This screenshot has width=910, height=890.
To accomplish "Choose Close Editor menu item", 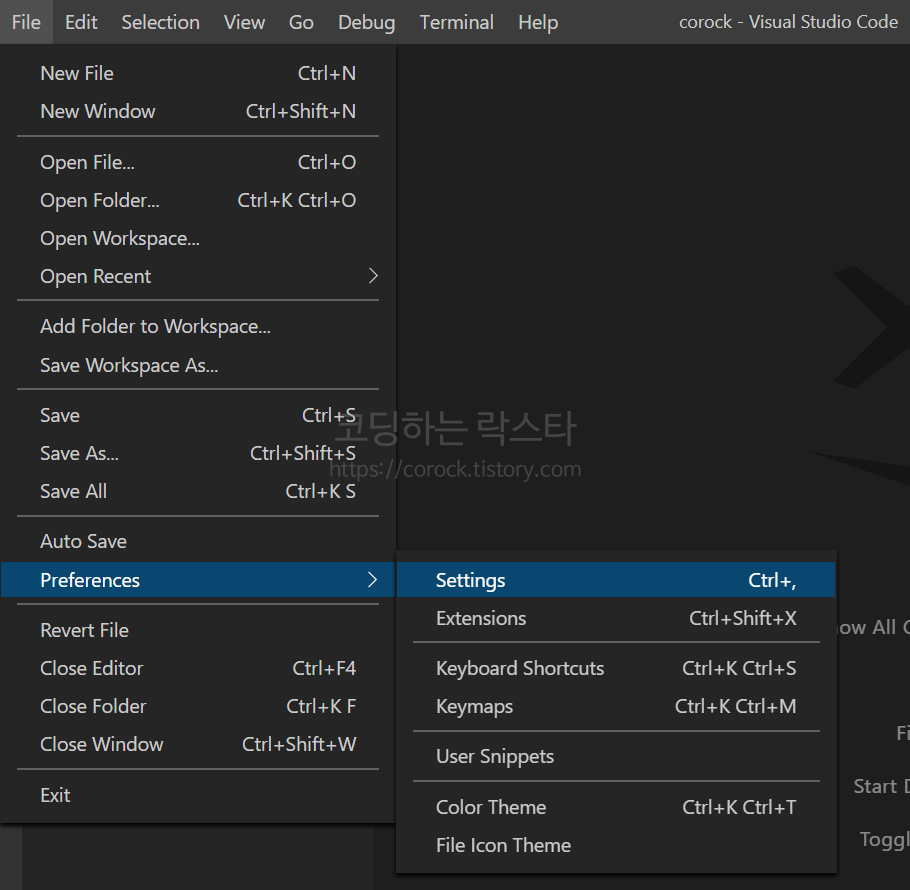I will [x=198, y=668].
